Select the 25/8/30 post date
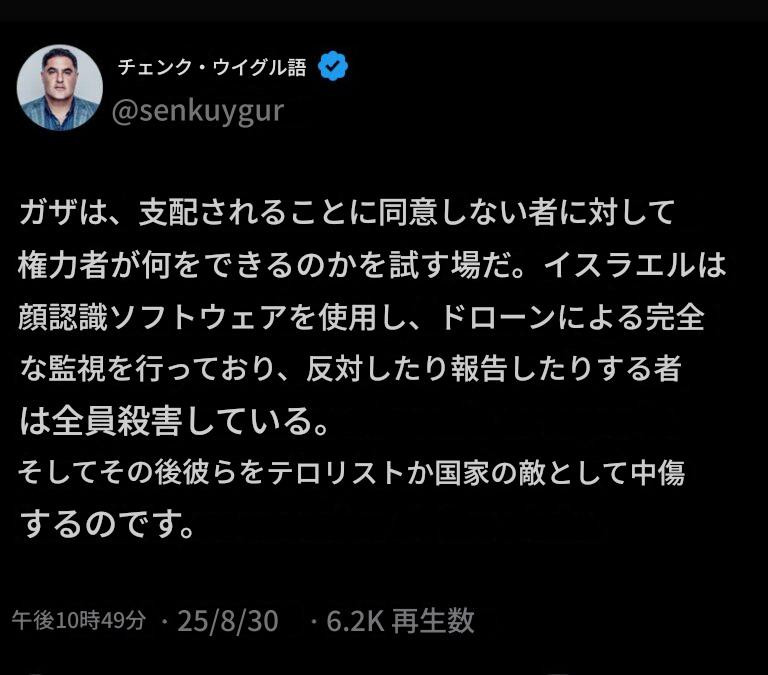Viewport: 768px width, 675px height. click(228, 621)
